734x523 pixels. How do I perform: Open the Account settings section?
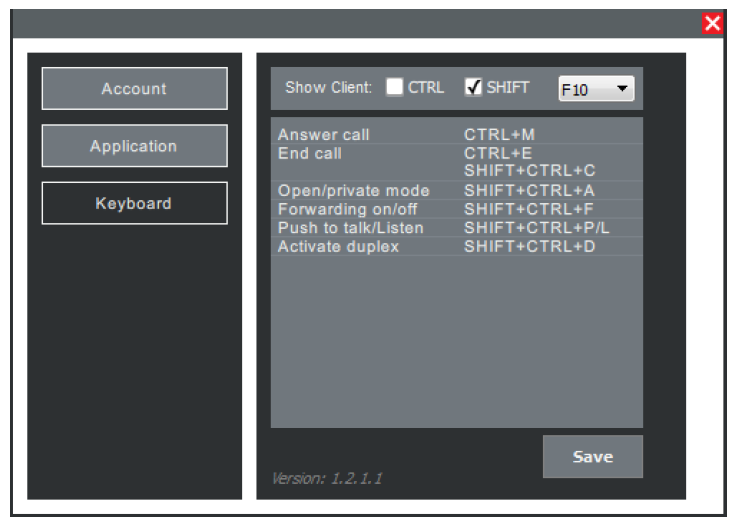(x=134, y=89)
